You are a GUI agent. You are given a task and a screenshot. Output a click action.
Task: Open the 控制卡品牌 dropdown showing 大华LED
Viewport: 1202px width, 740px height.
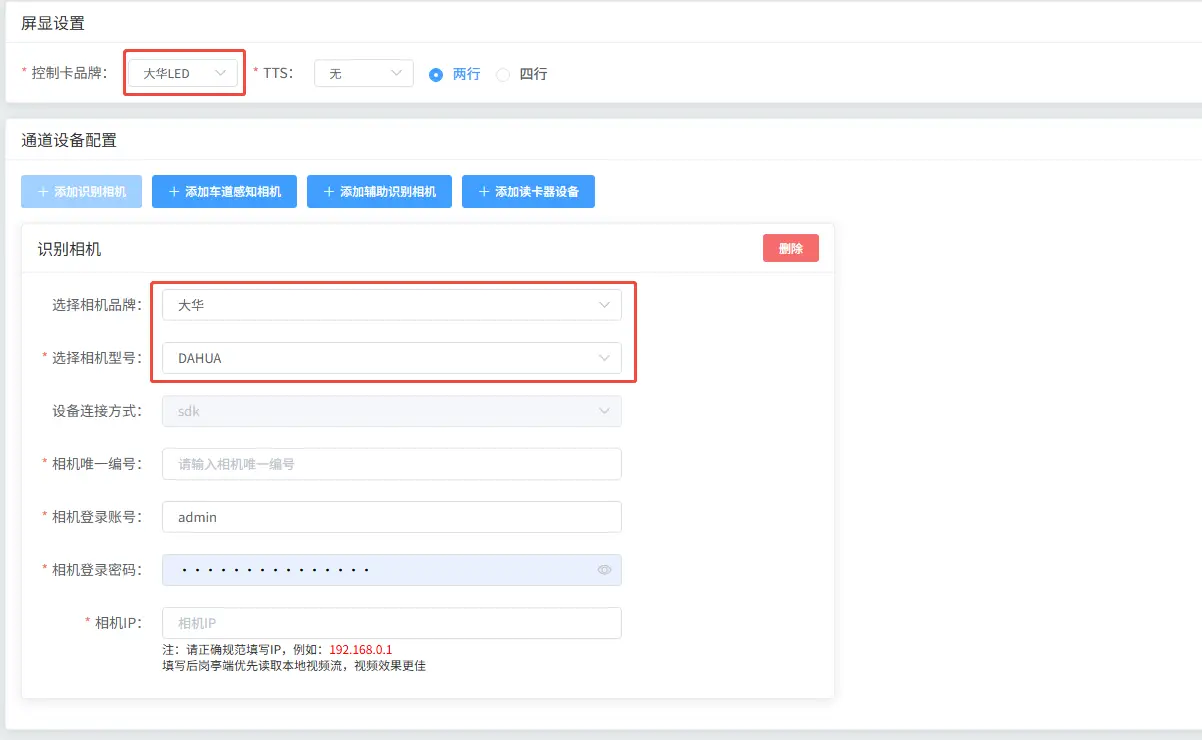click(x=183, y=73)
